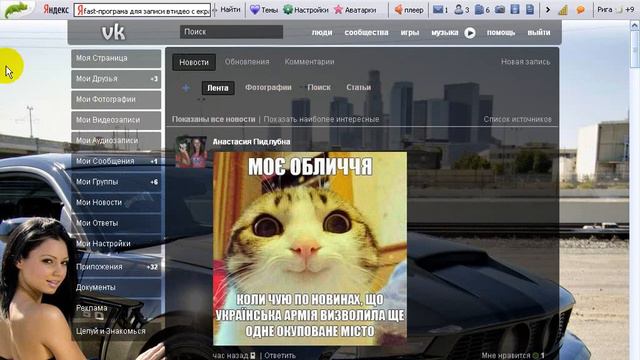Open the Яндекс logo link
The image size is (640, 360).
[x=56, y=9]
